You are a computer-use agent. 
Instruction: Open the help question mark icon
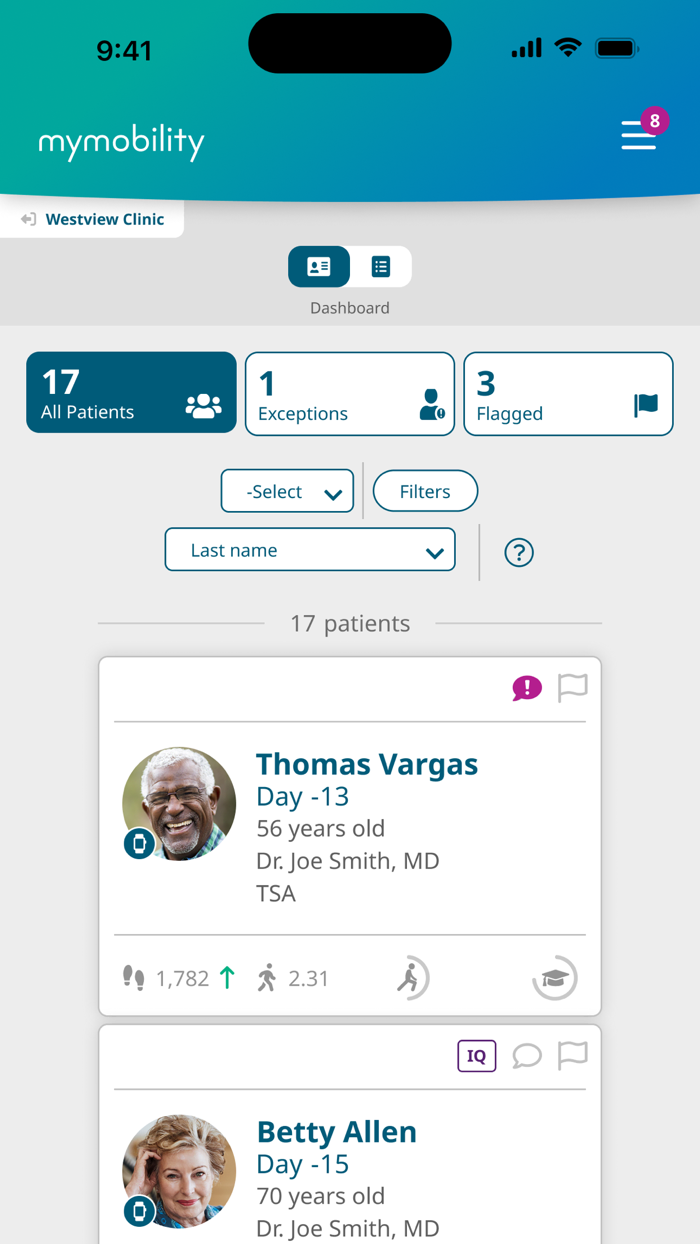pos(519,552)
